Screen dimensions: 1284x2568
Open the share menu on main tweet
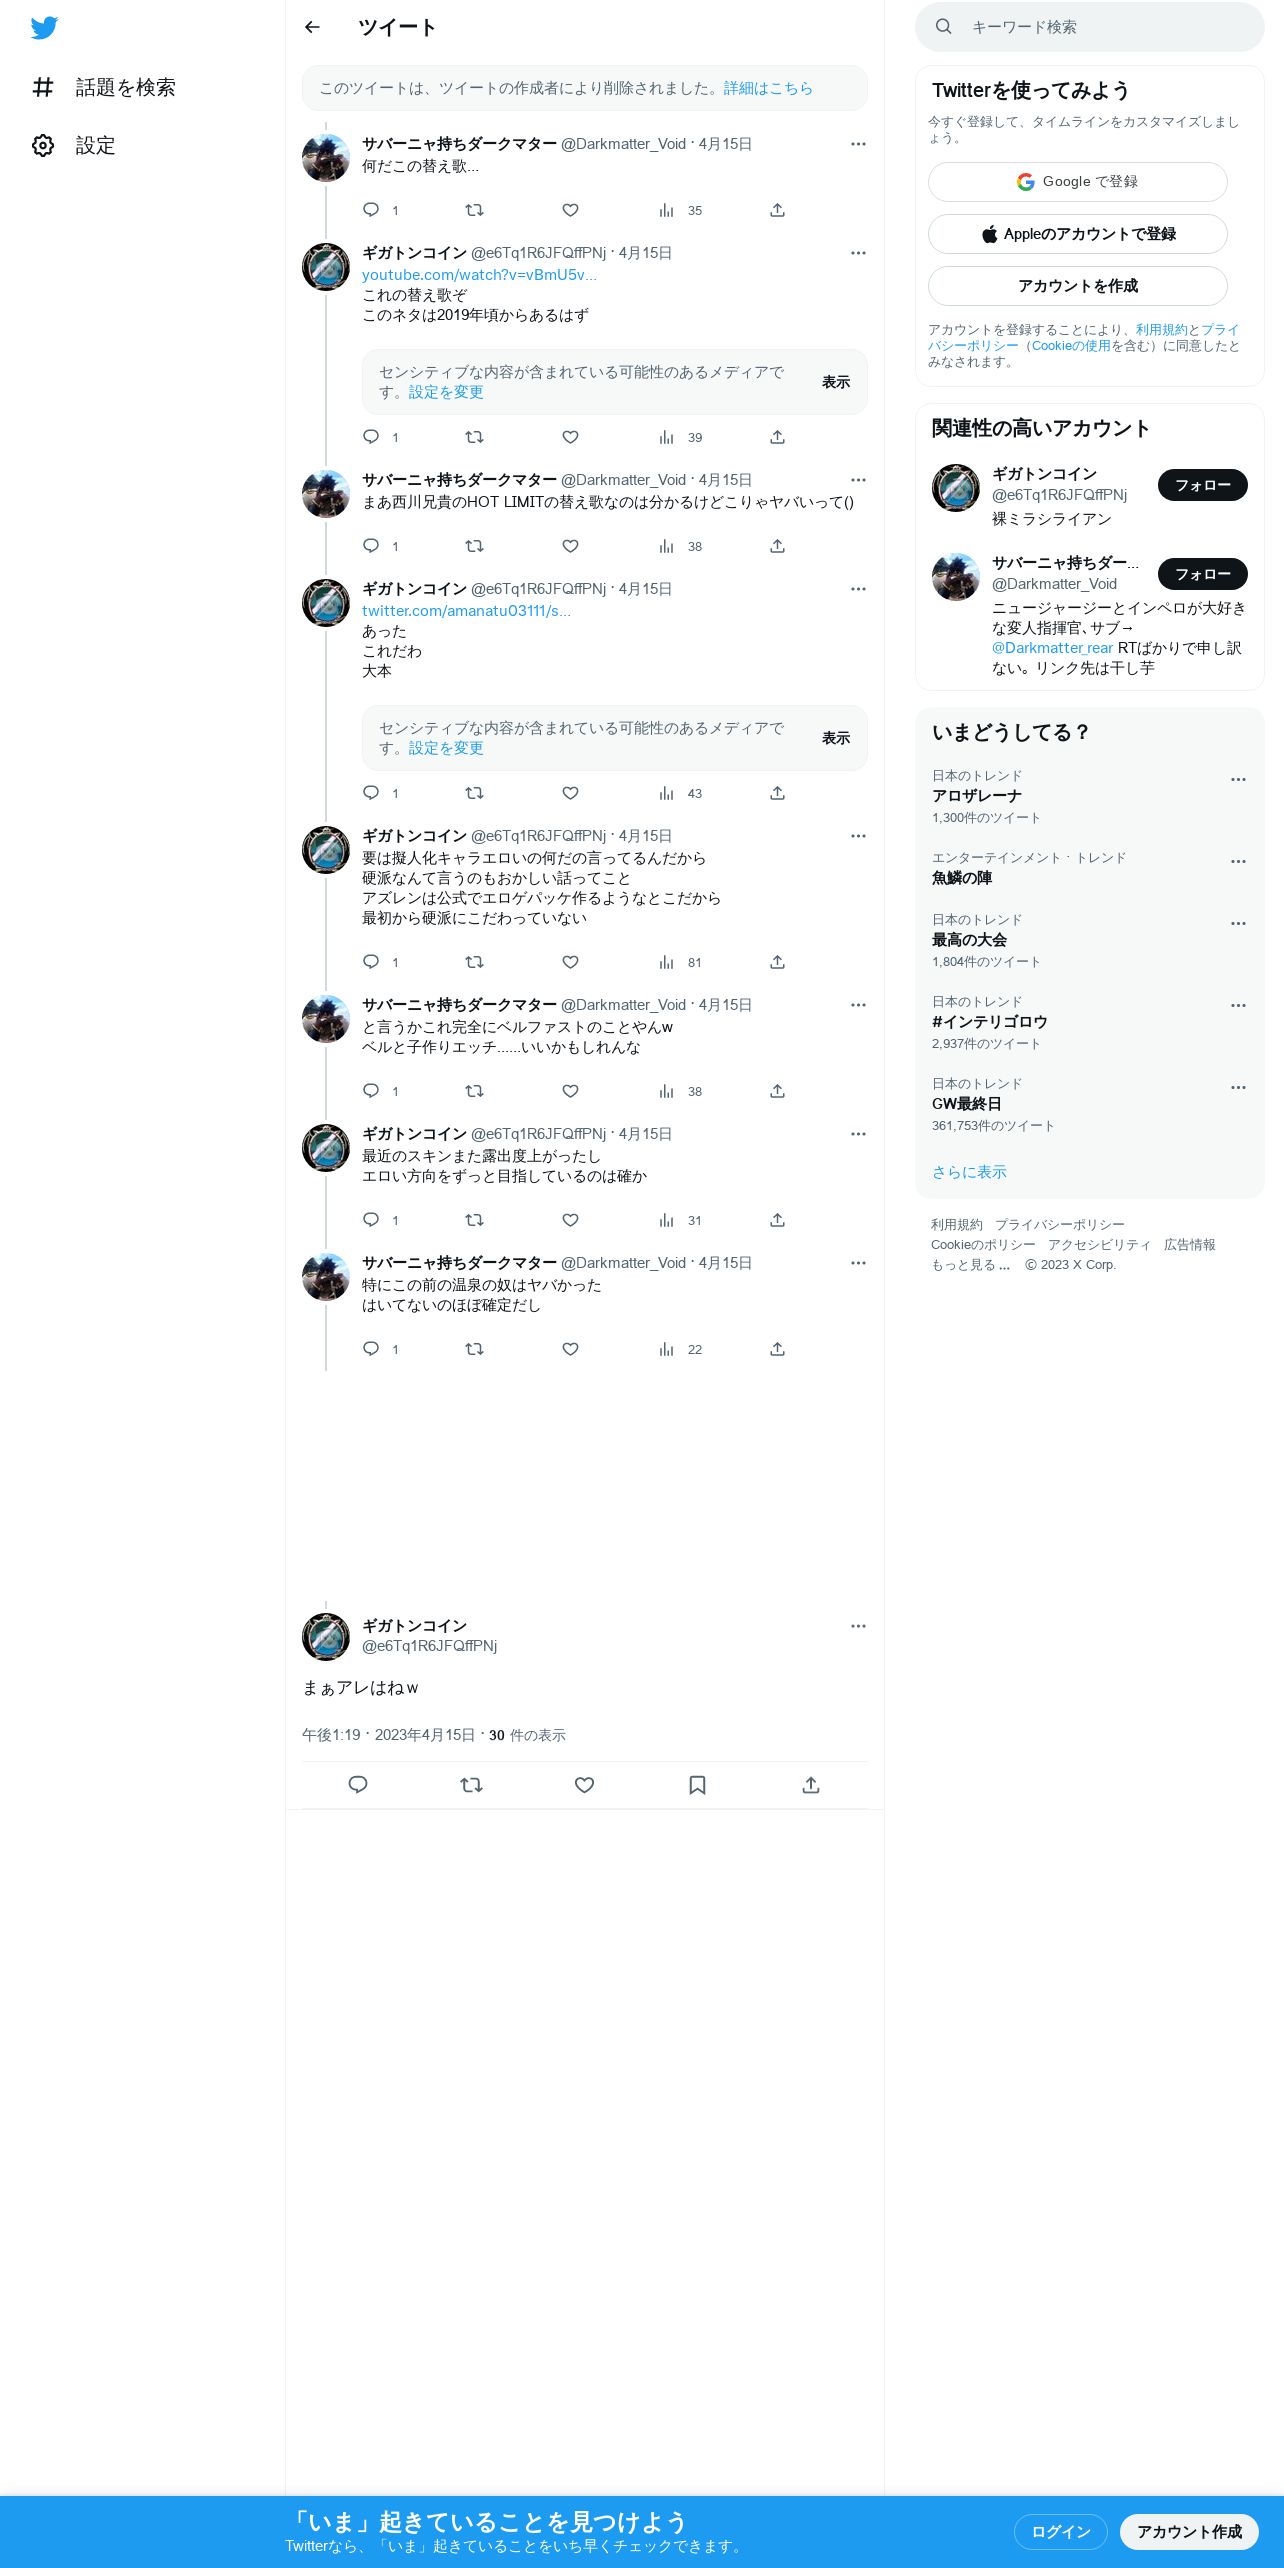coord(811,1785)
